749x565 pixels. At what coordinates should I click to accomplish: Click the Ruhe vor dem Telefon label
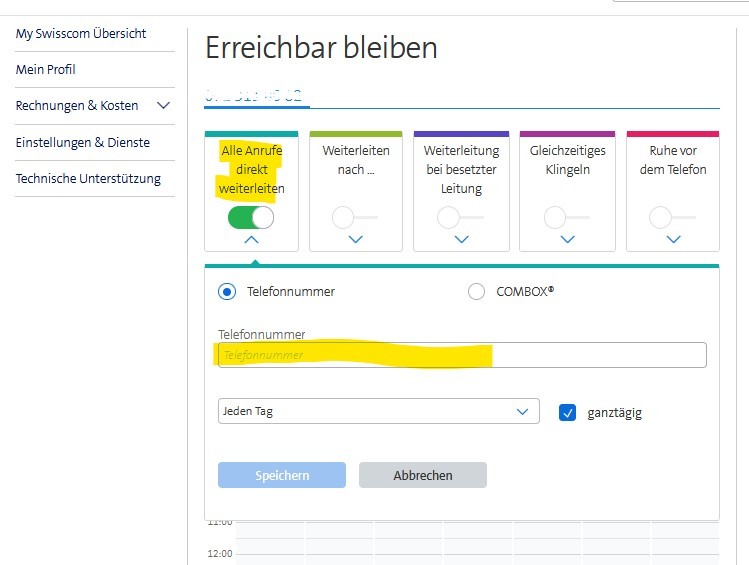(x=673, y=160)
